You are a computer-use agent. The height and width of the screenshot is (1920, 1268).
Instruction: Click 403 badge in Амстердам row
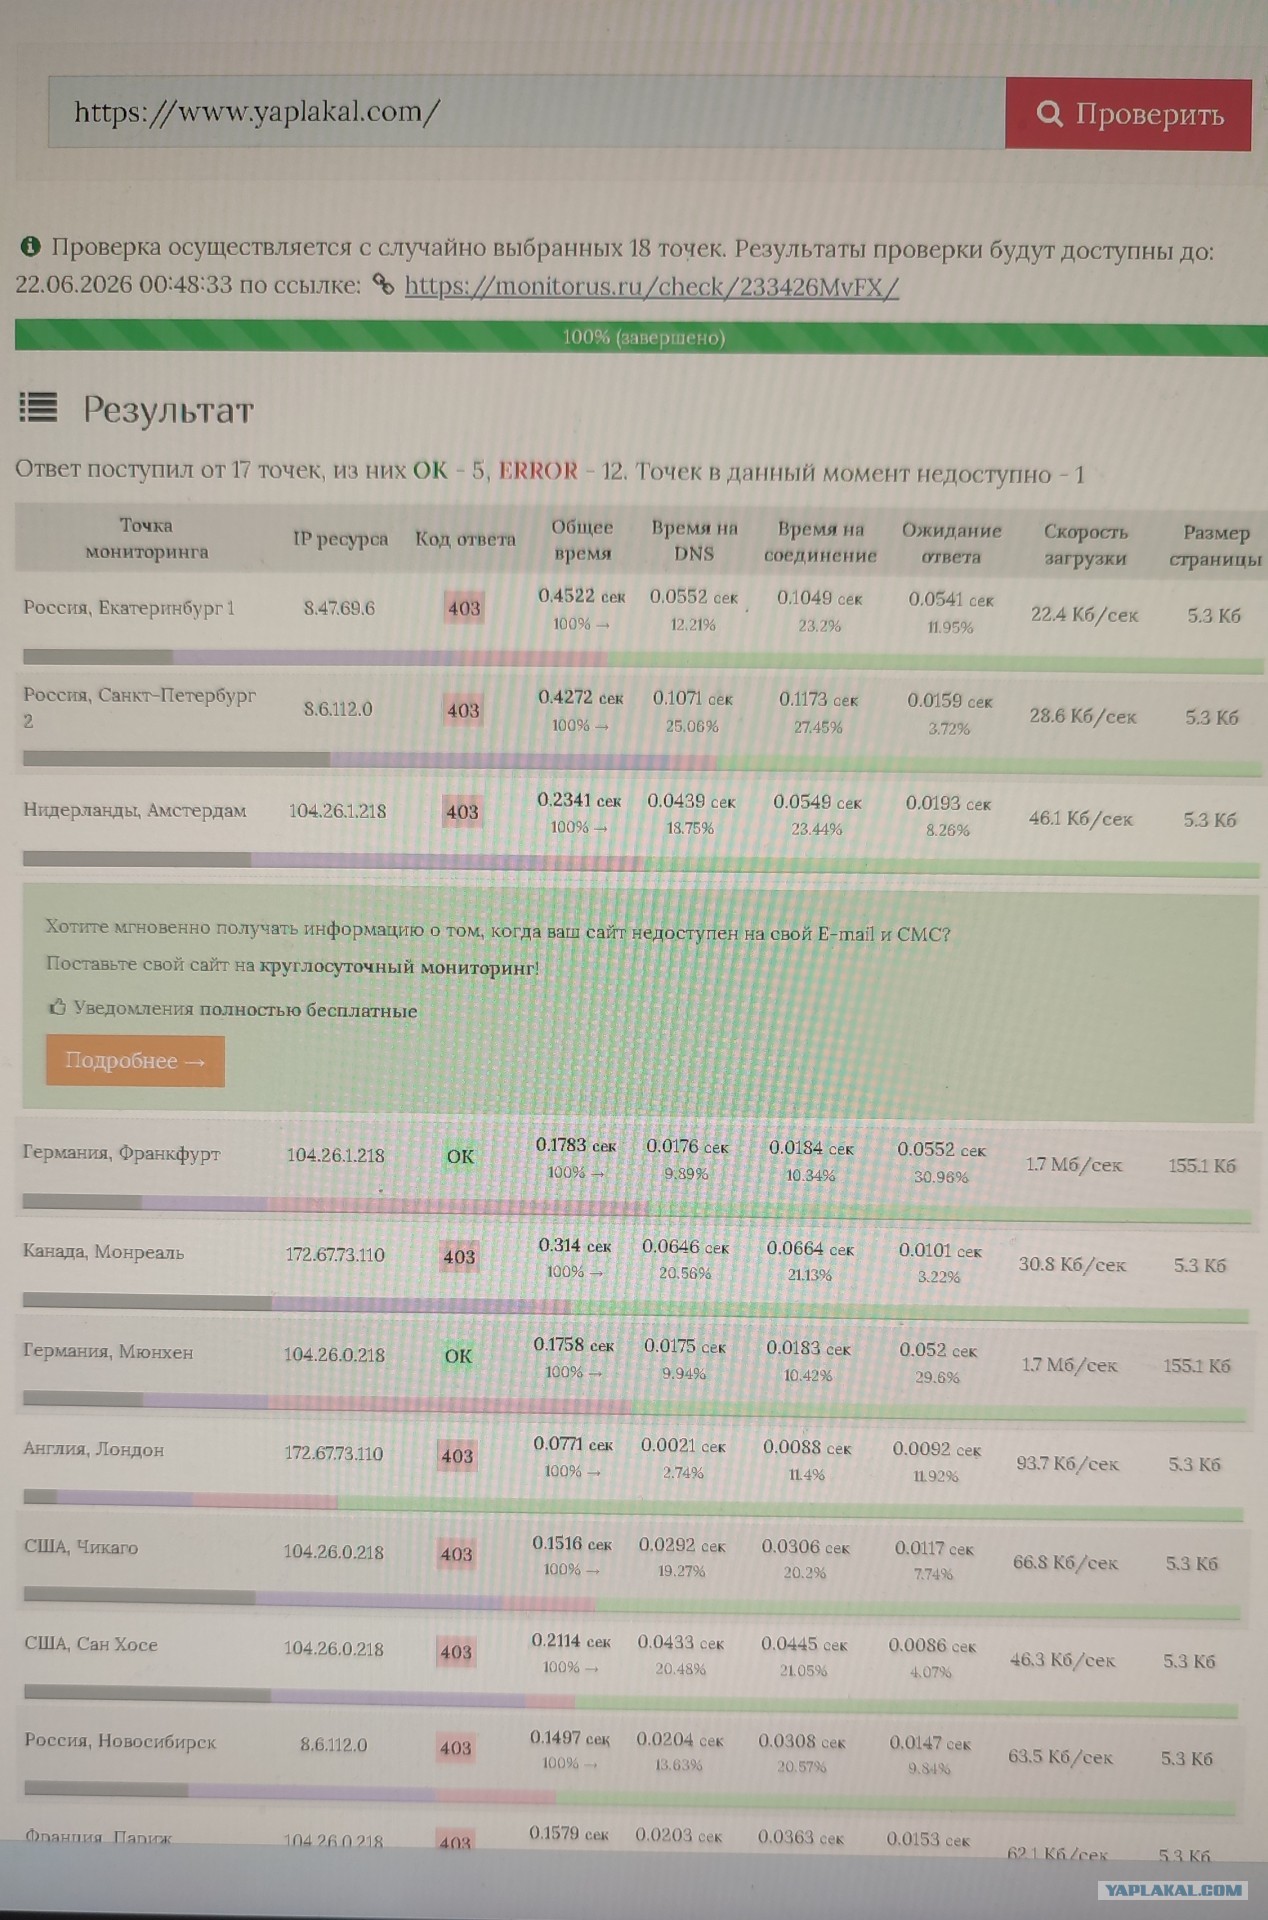[462, 812]
